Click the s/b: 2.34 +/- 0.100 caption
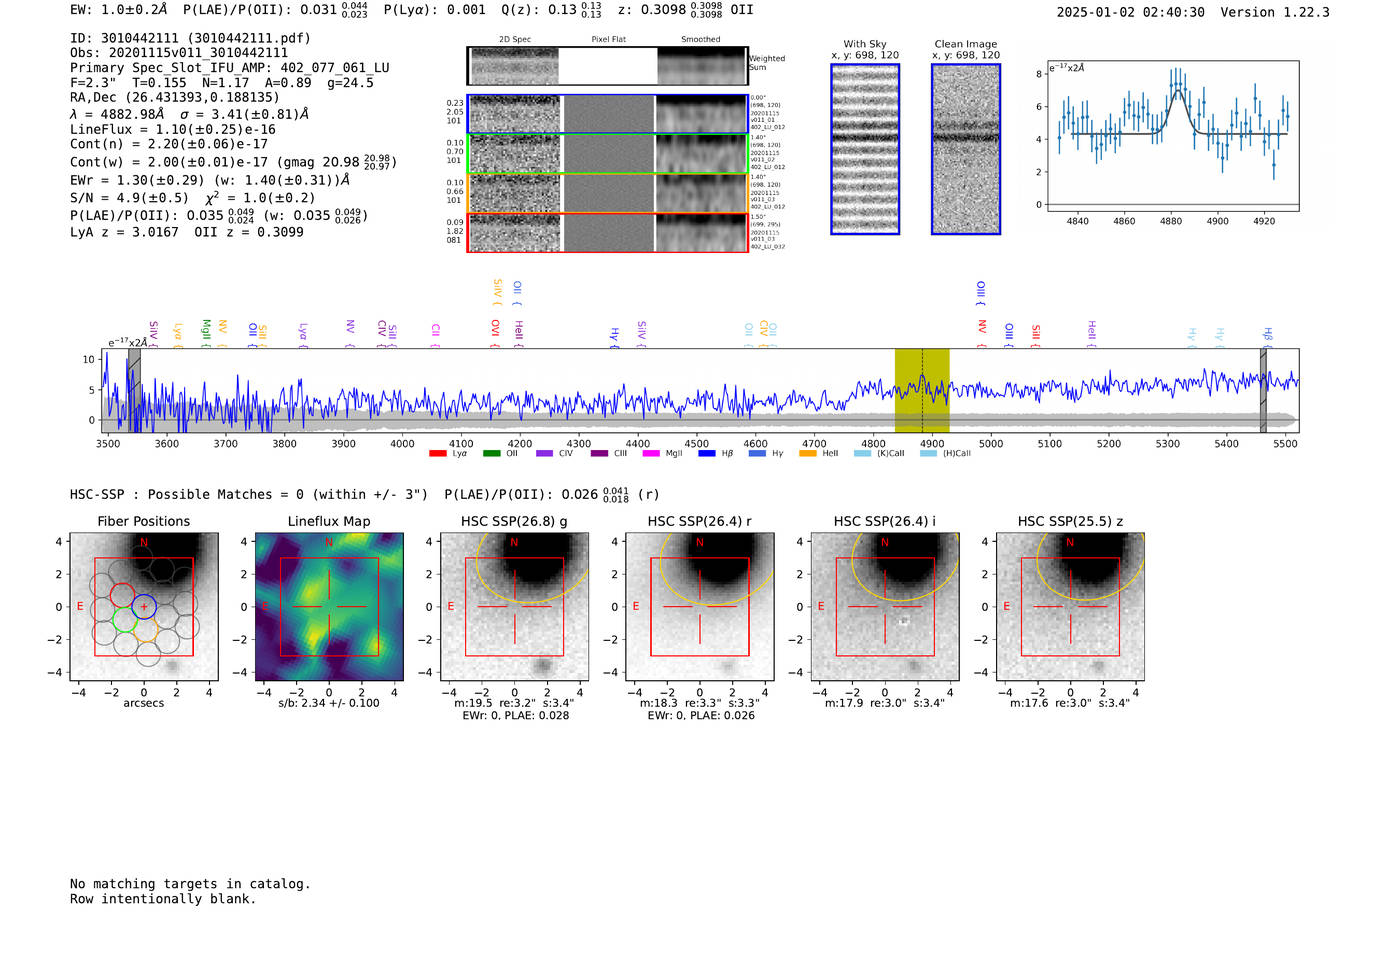The height and width of the screenshot is (953, 1400). pyautogui.click(x=329, y=703)
